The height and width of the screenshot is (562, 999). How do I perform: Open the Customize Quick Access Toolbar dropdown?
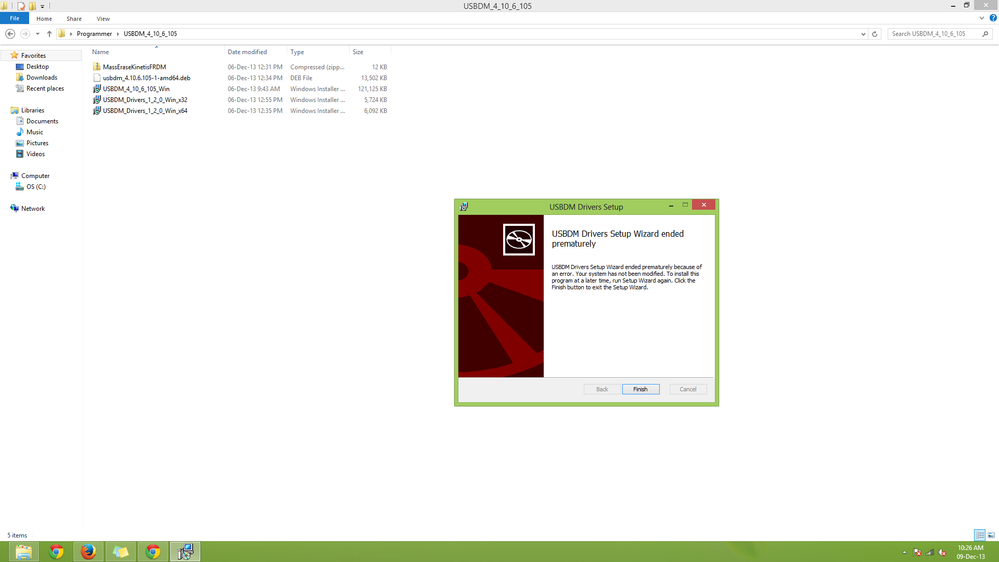(x=42, y=6)
